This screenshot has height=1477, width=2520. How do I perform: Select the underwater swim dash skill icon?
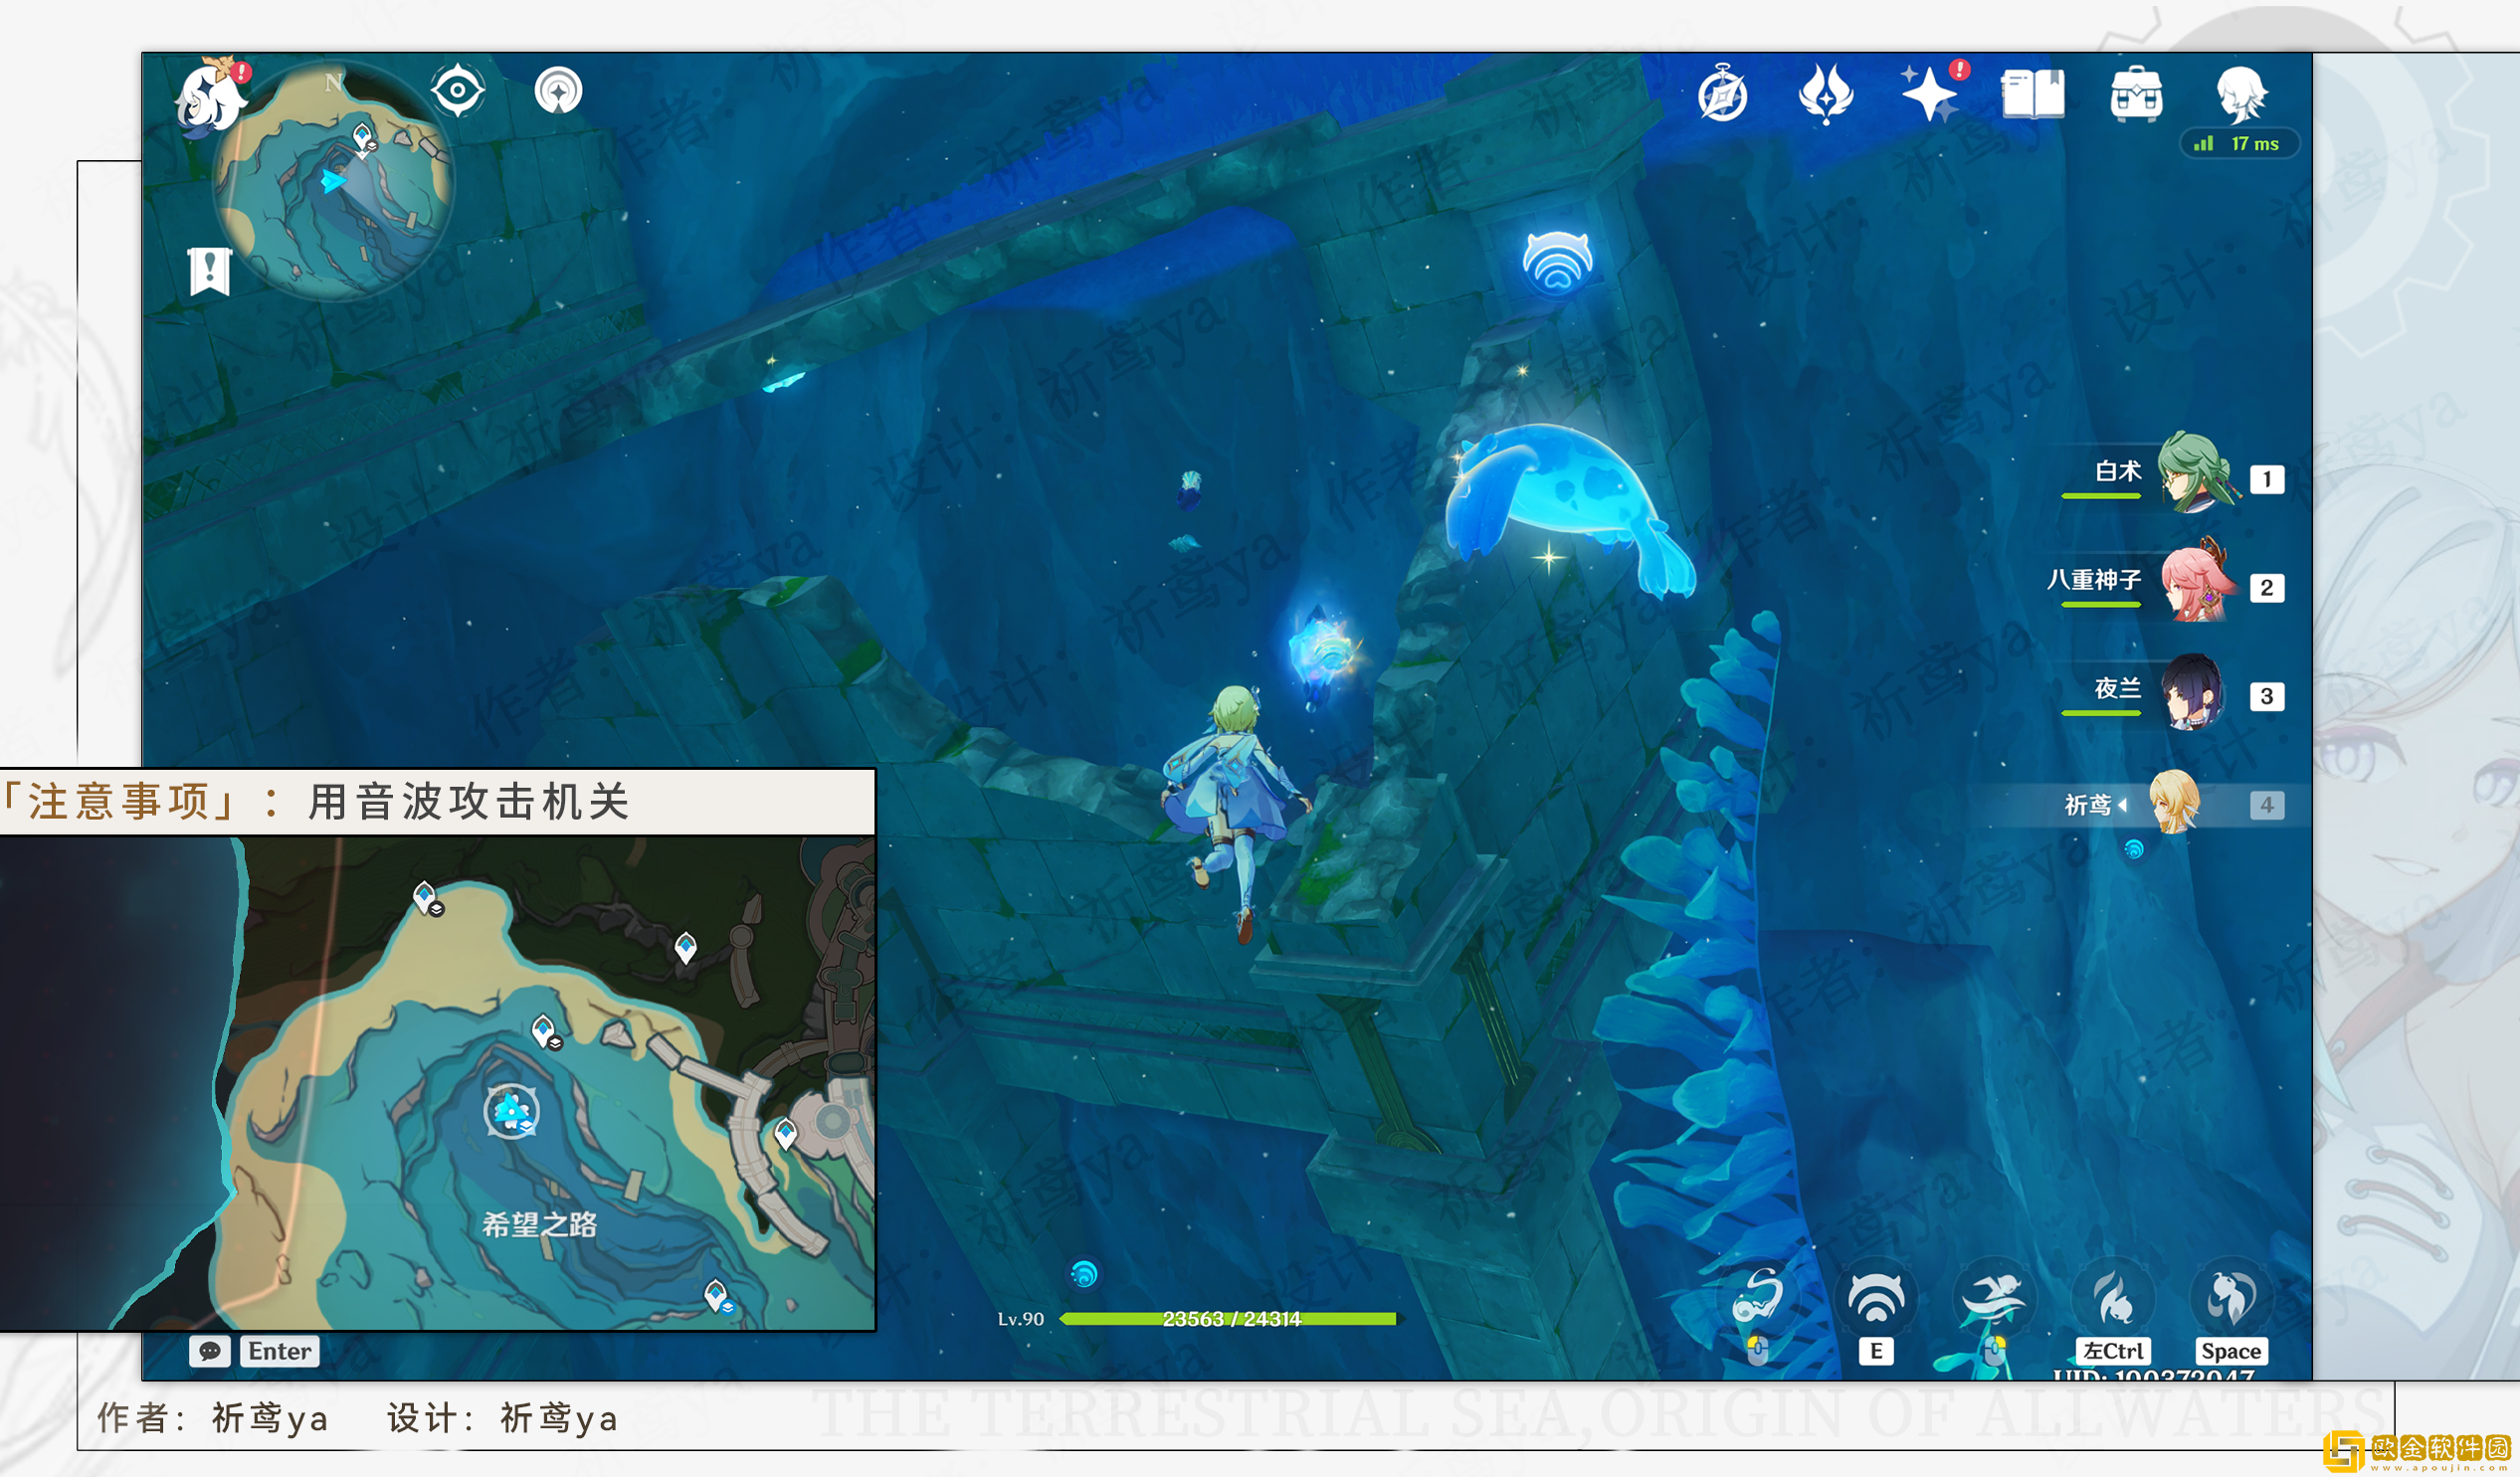[1996, 1297]
